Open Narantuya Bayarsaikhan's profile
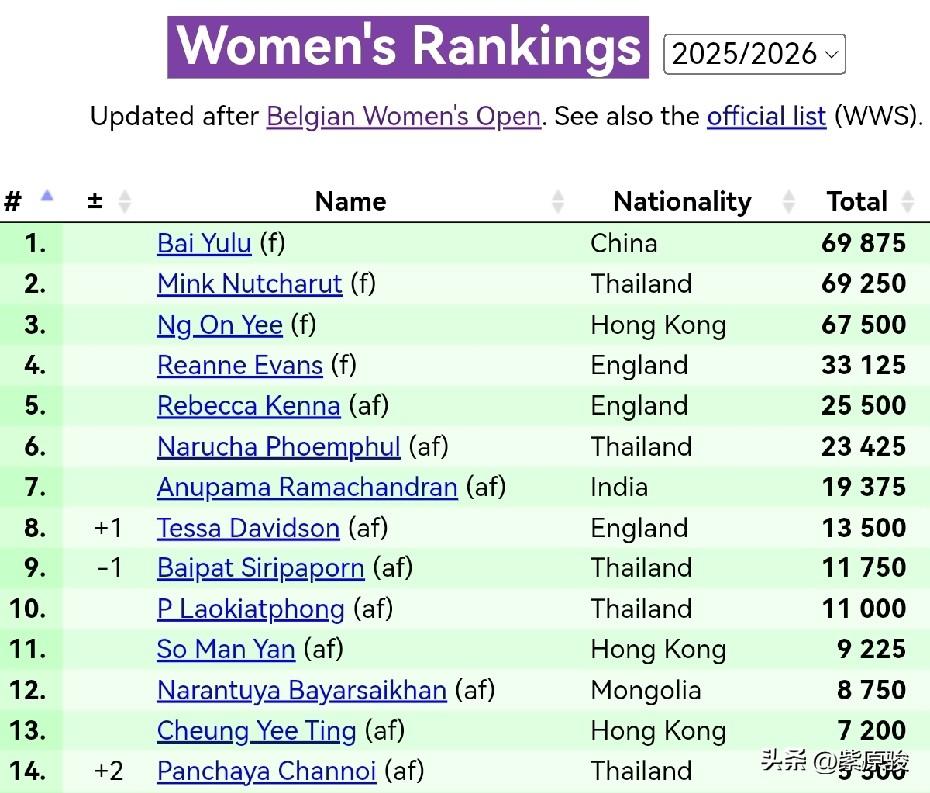This screenshot has width=930, height=793. (301, 690)
